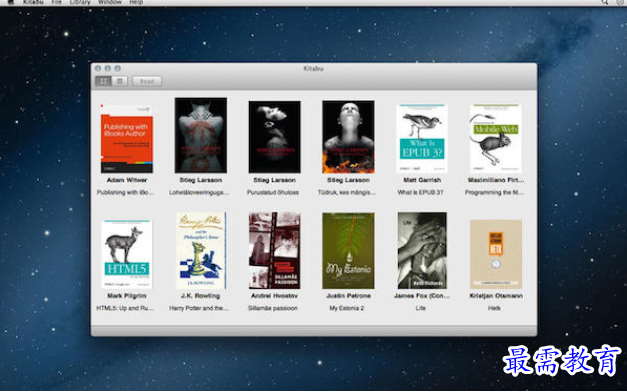Select the Mobile Web book cover
The height and width of the screenshot is (392, 627).
[x=496, y=138]
